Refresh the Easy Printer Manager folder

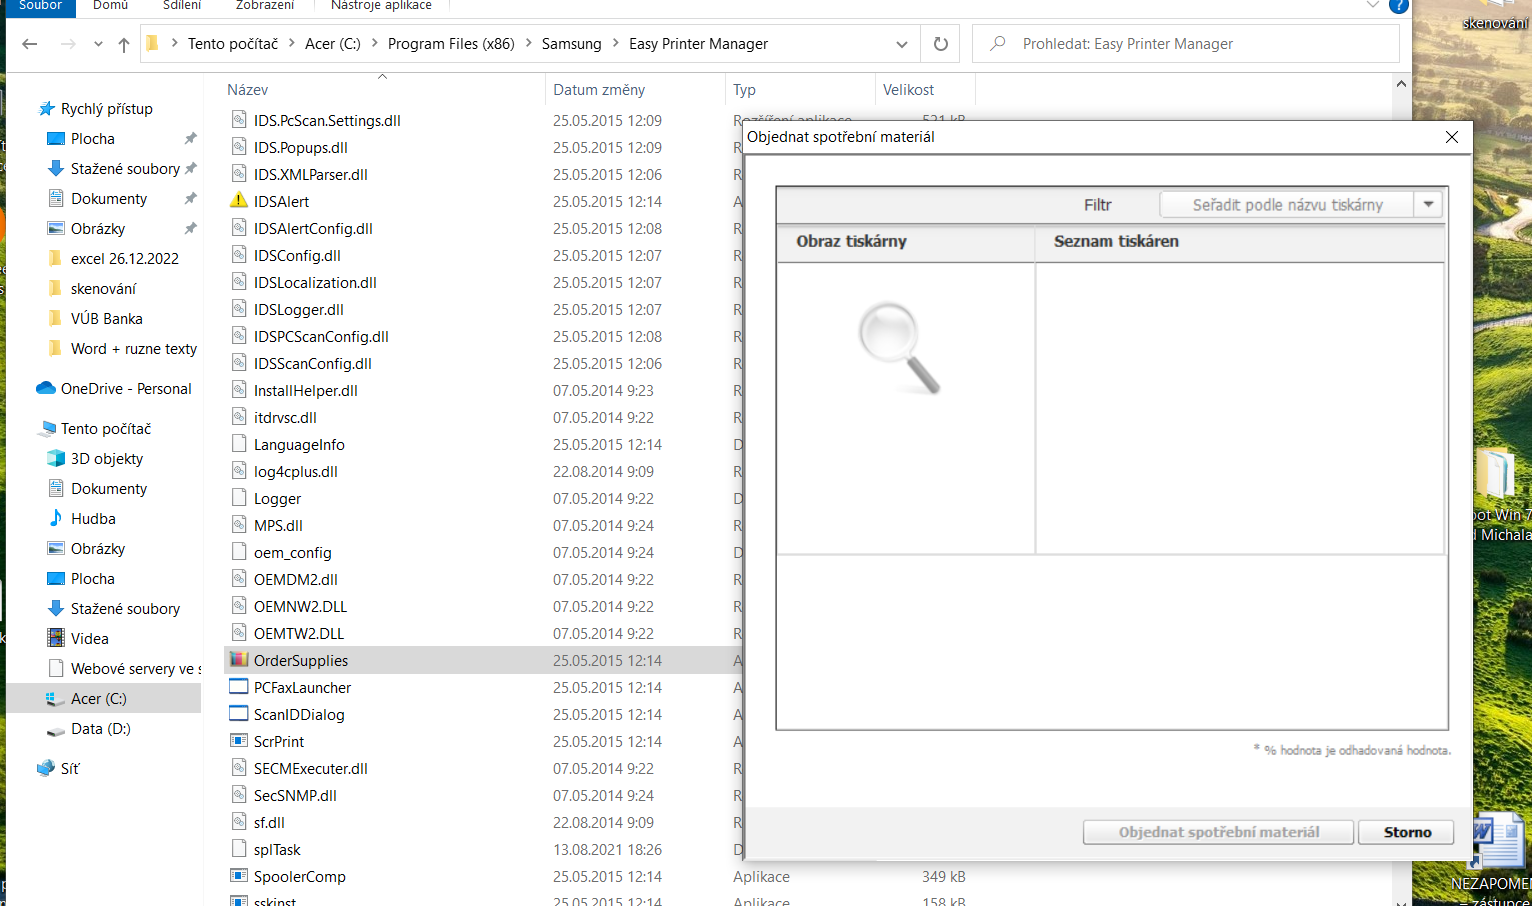940,44
